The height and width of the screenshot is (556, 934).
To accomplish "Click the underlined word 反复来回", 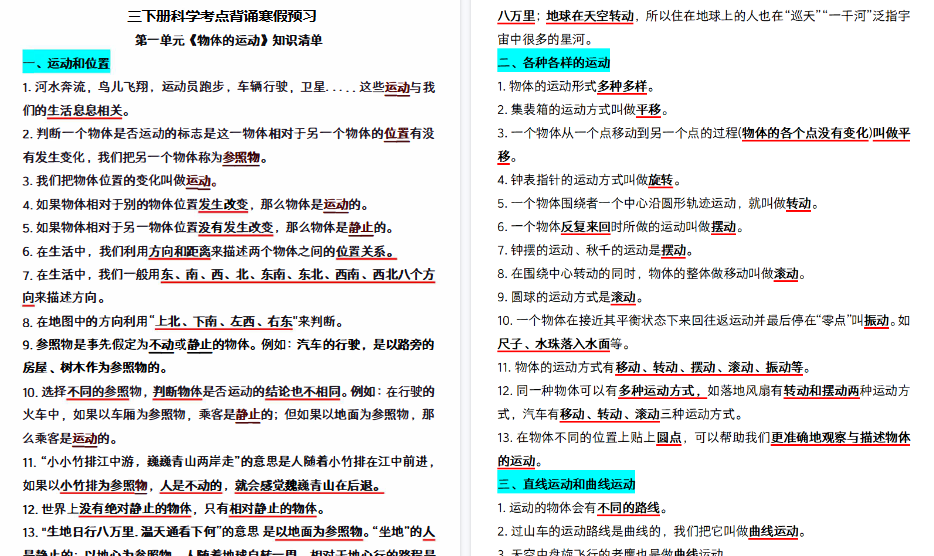I will point(586,227).
